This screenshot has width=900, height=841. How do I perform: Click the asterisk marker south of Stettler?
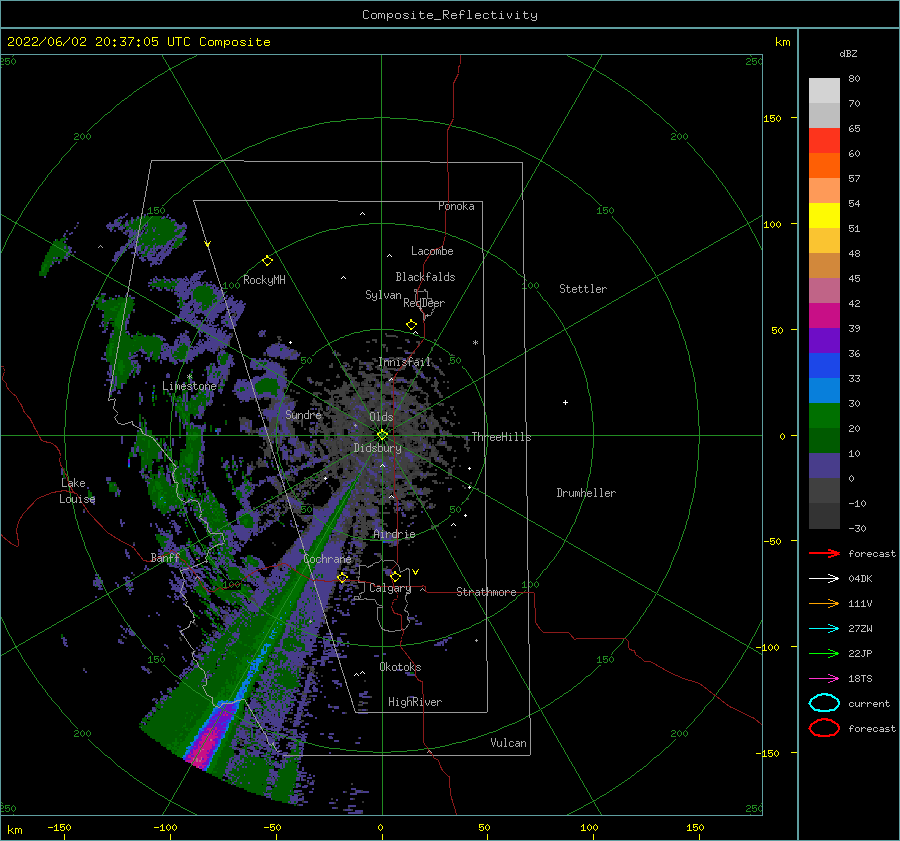coord(475,343)
